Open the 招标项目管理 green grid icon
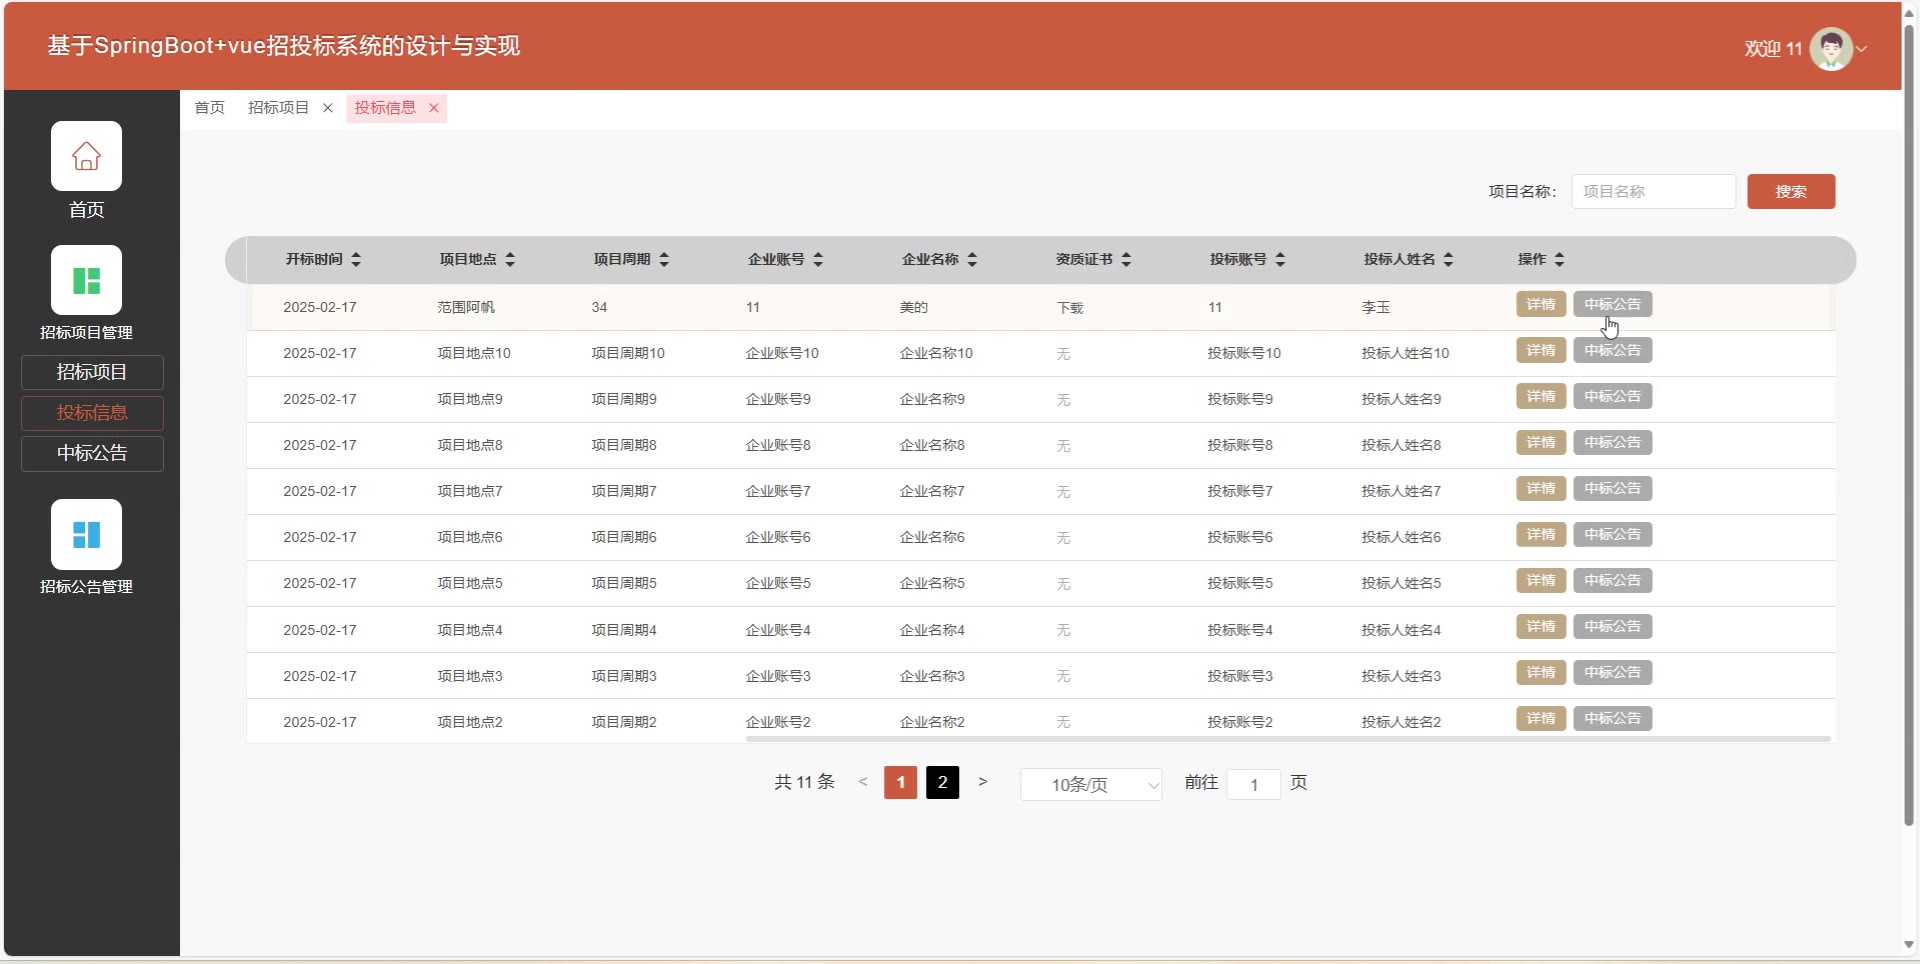Screen dimensions: 1920x964 (x=86, y=280)
